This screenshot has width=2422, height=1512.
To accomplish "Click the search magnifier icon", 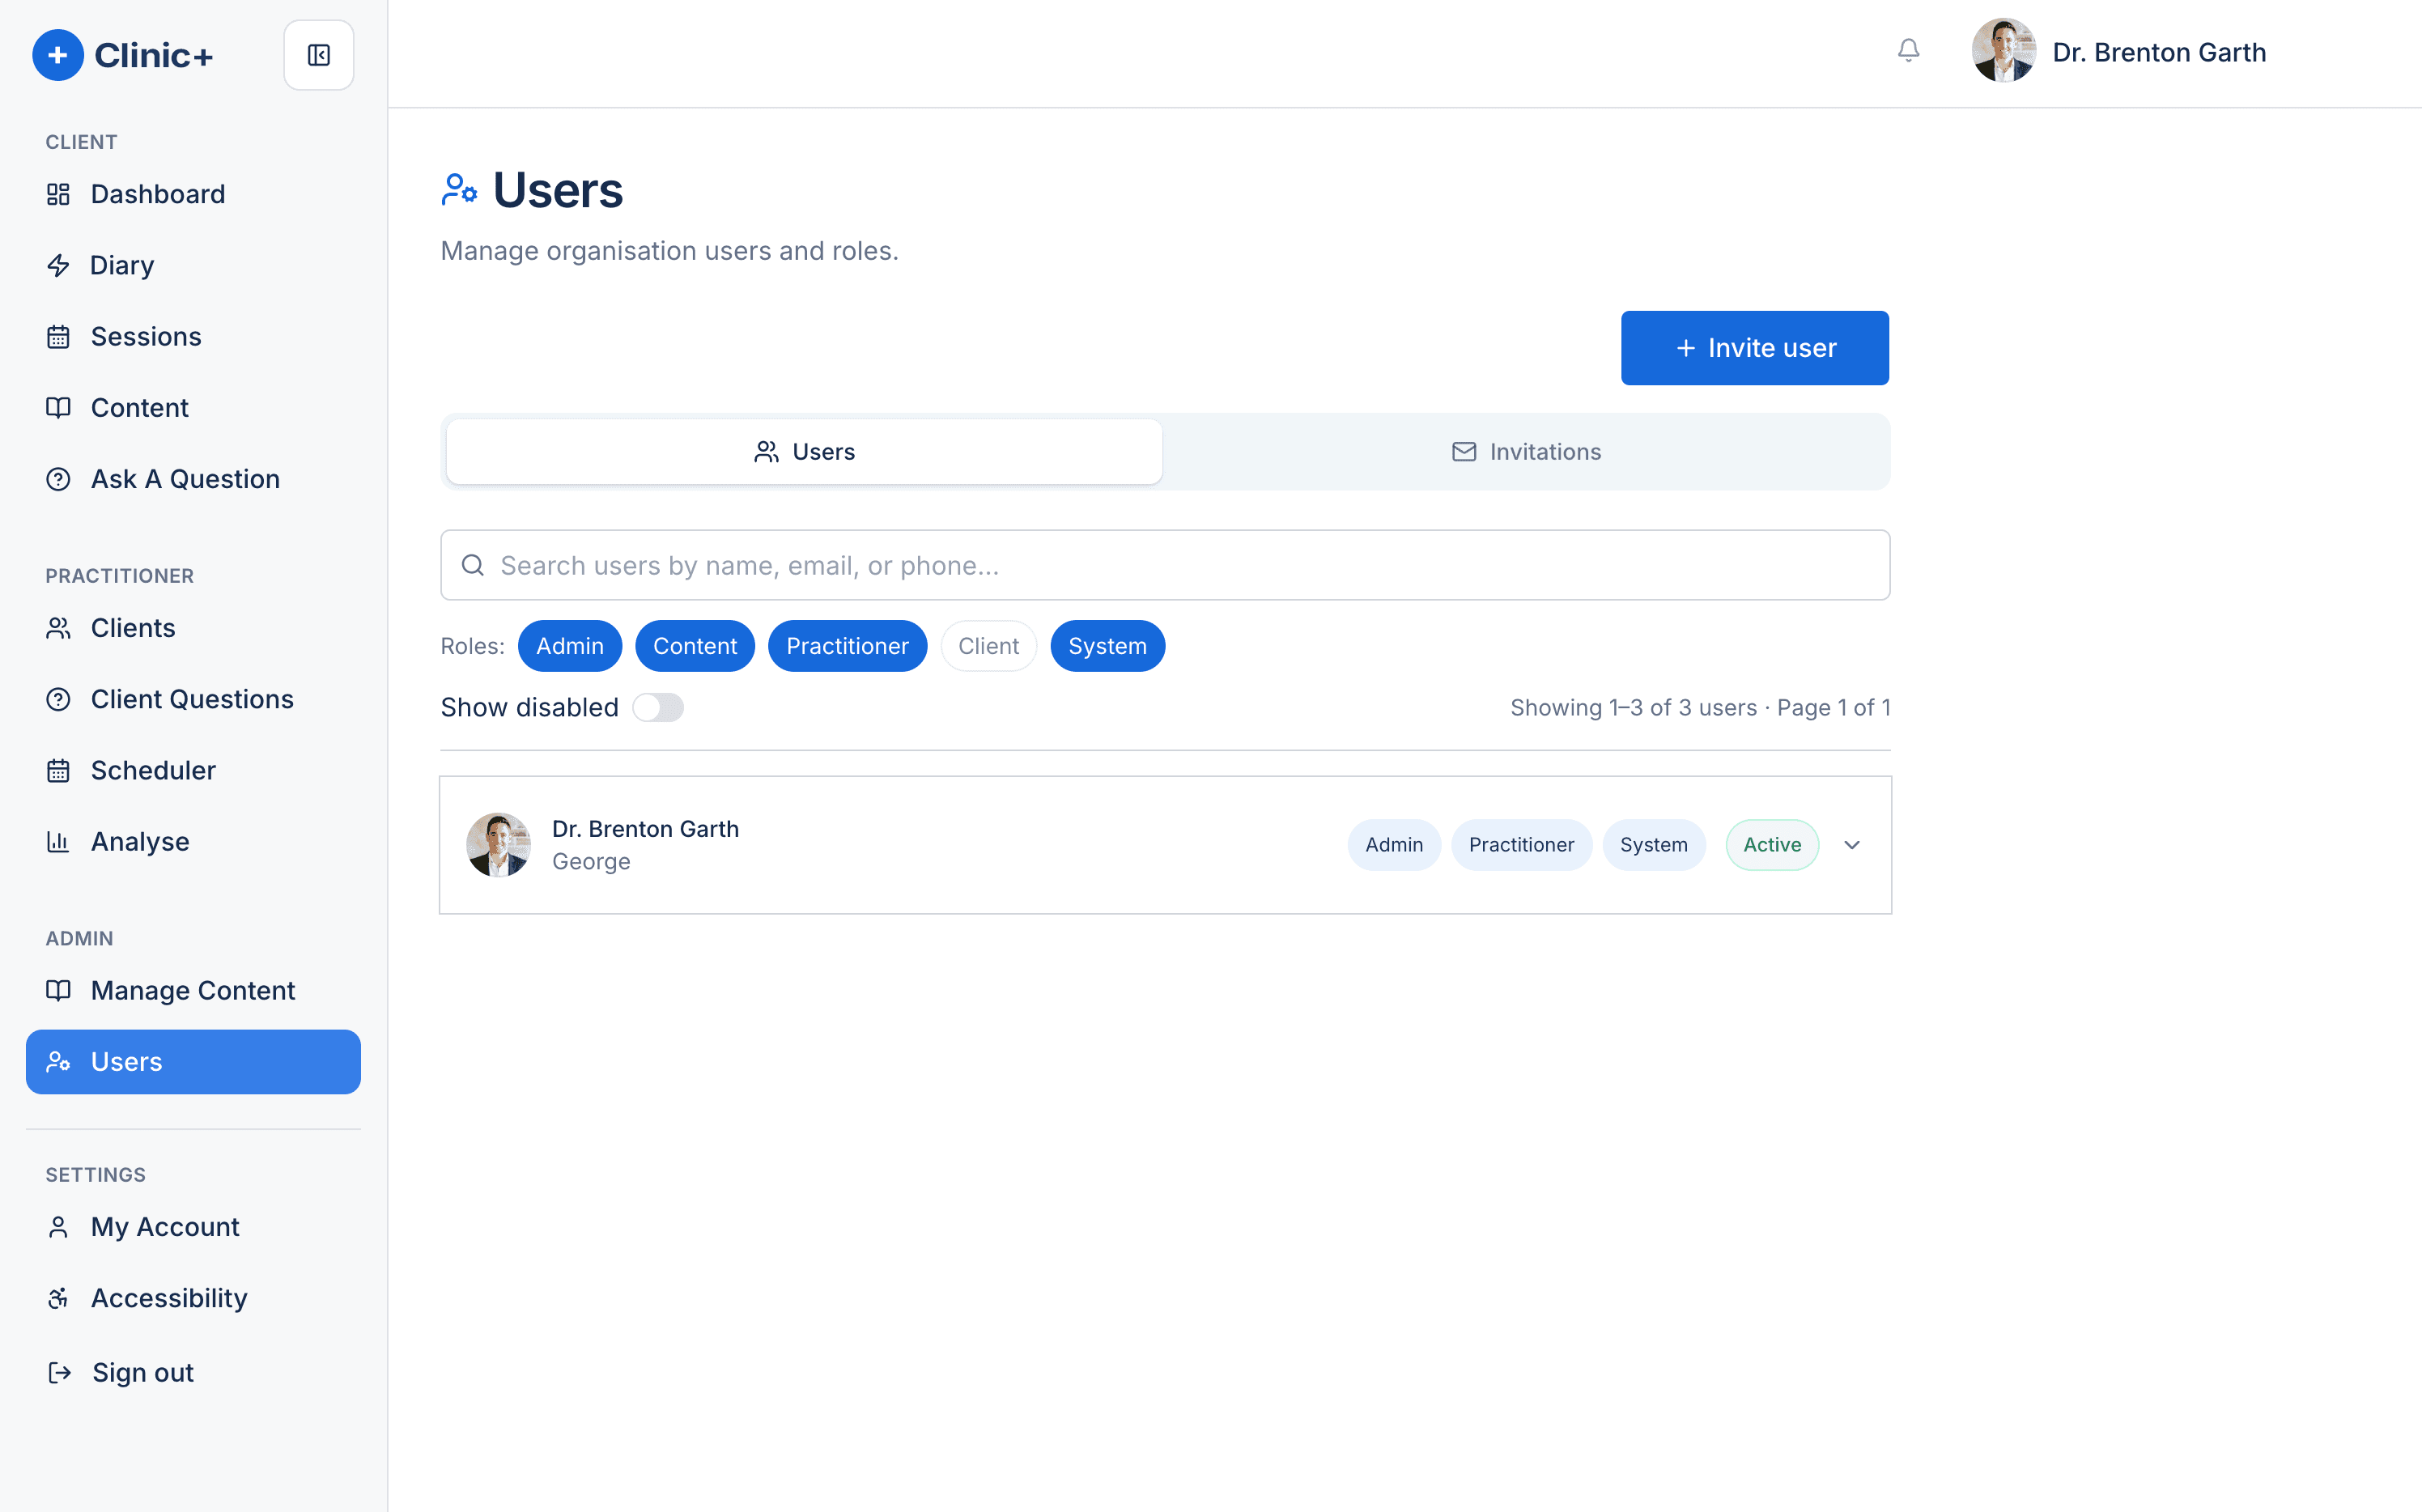I will tap(473, 565).
